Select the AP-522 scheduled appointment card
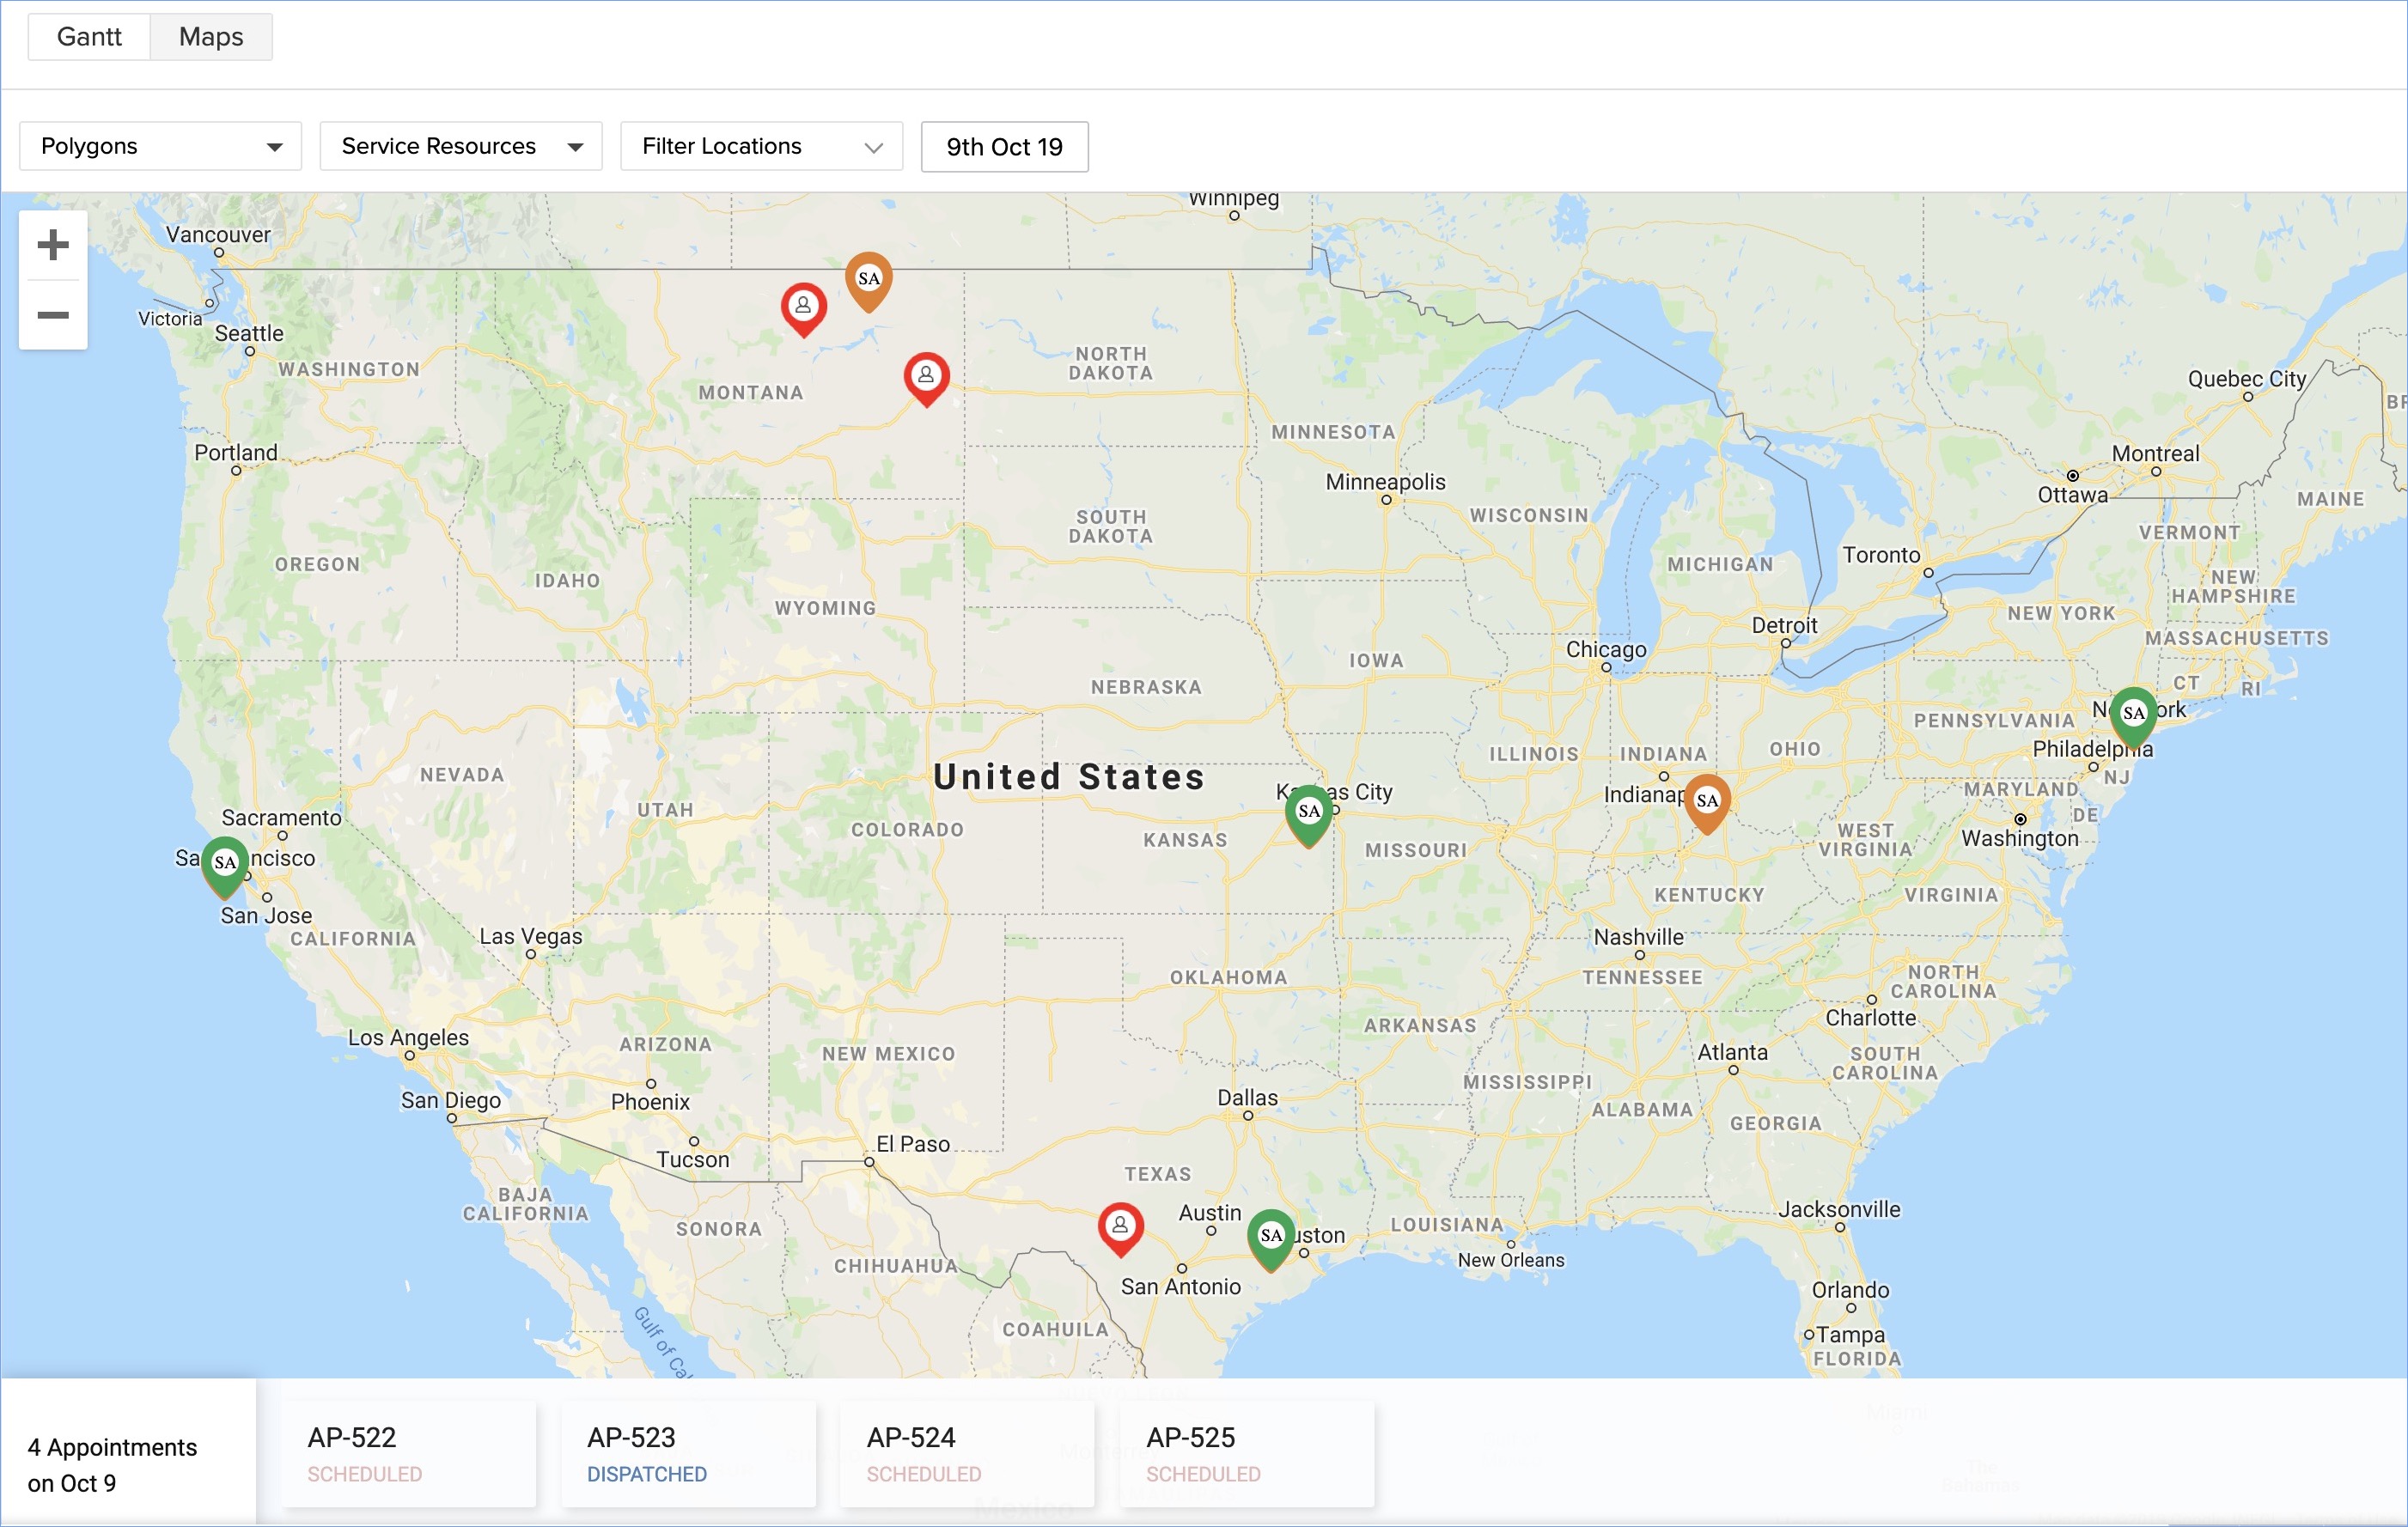 pos(408,1454)
